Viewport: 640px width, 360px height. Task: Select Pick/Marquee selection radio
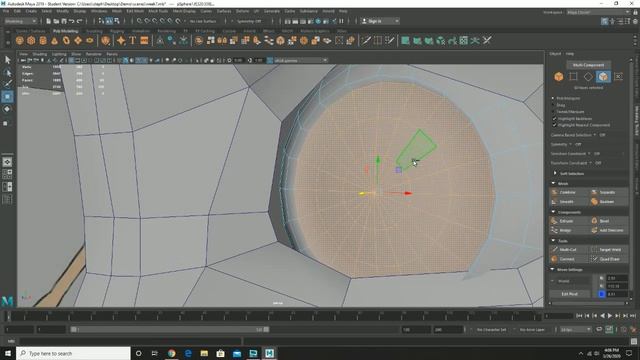tap(553, 98)
